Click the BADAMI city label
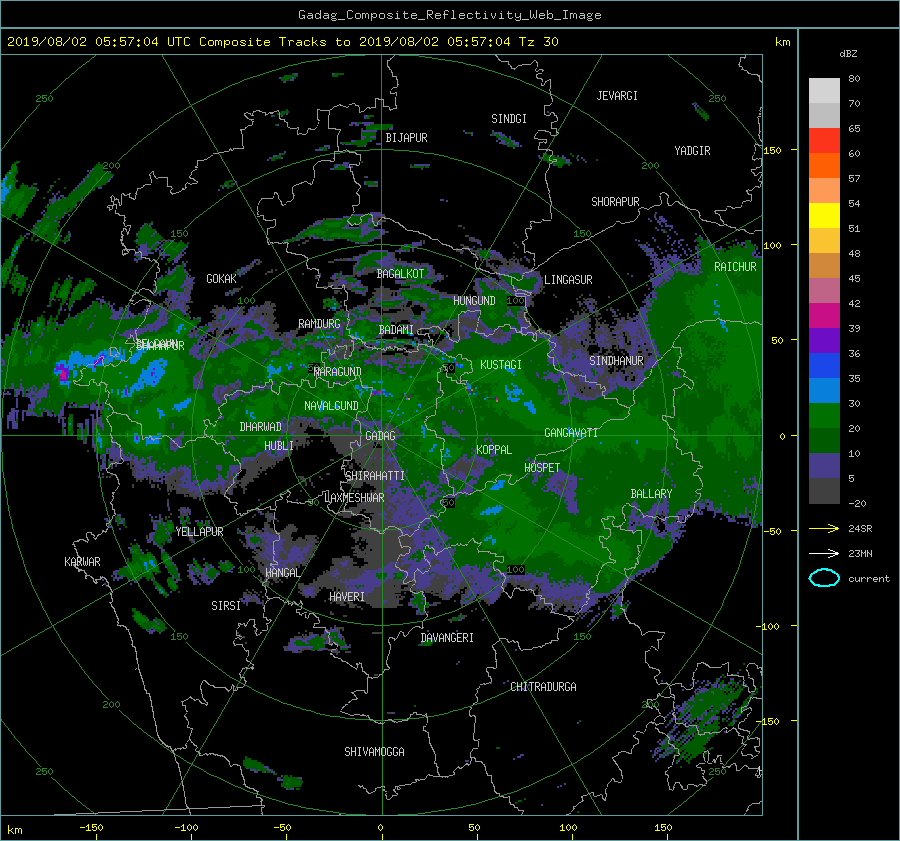 coord(396,330)
